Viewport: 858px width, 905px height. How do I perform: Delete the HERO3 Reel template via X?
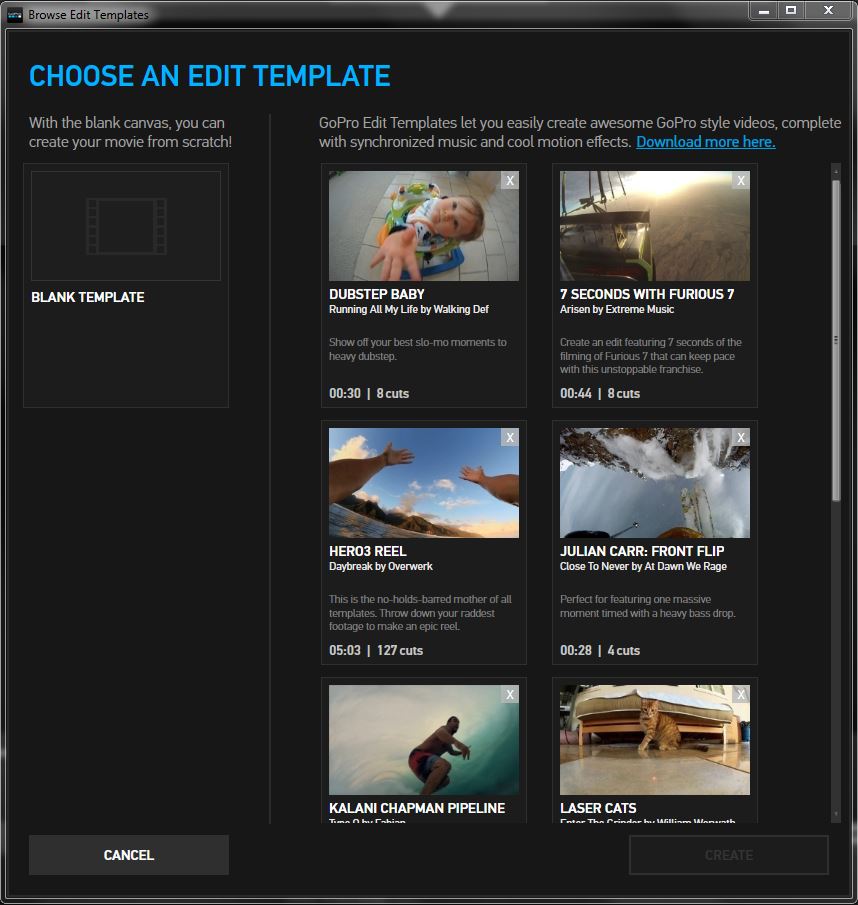pyautogui.click(x=510, y=437)
